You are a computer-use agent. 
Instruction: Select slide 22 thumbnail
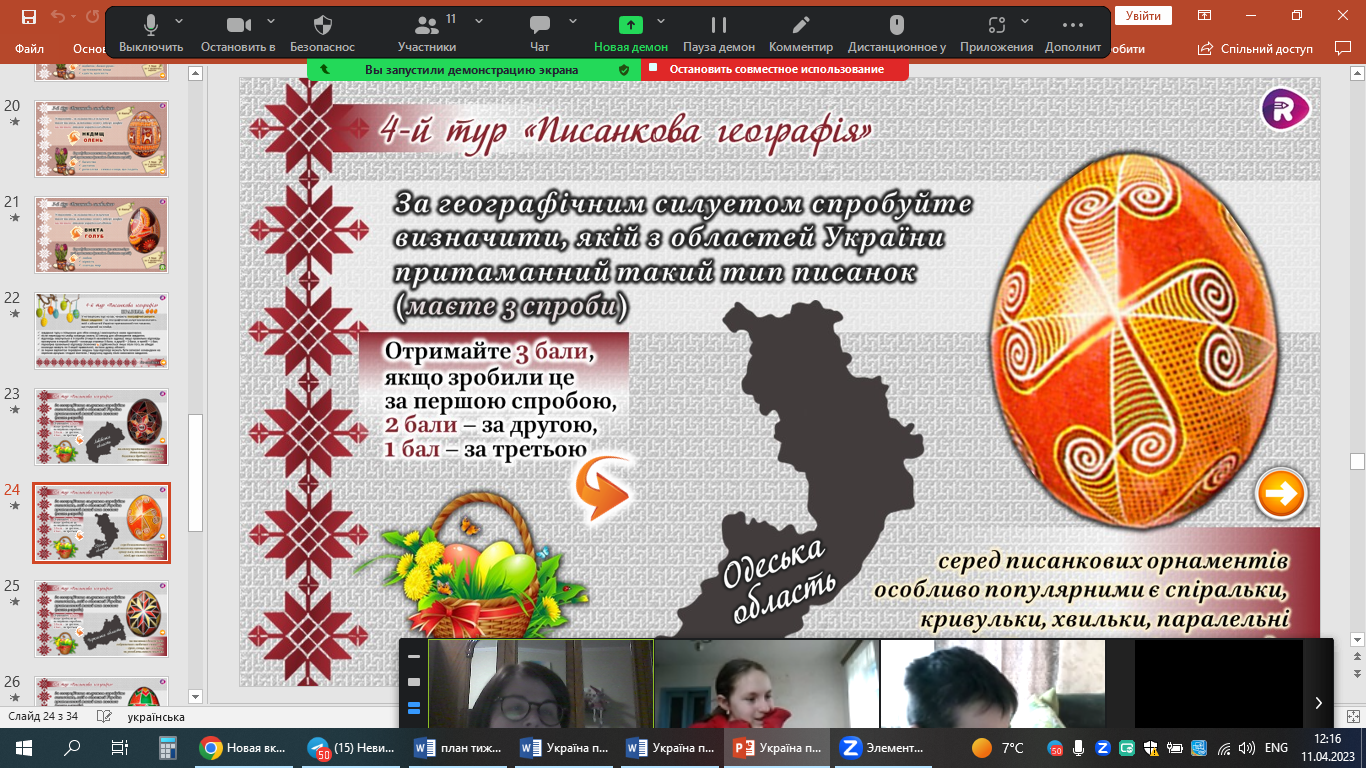click(102, 330)
